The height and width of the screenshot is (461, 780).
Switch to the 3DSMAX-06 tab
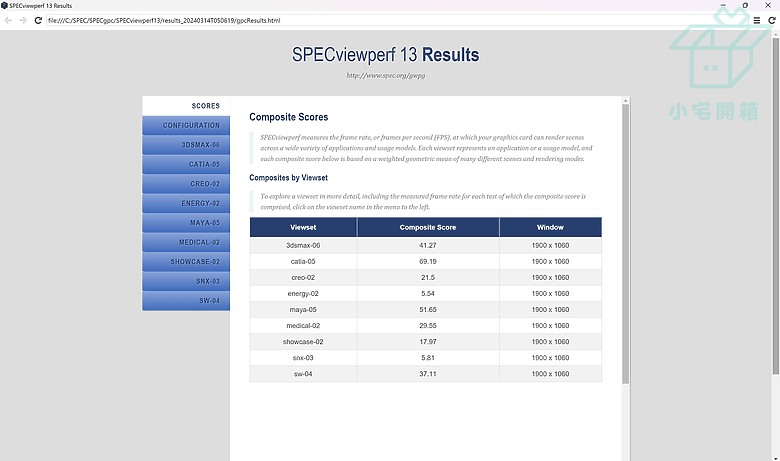(x=186, y=145)
